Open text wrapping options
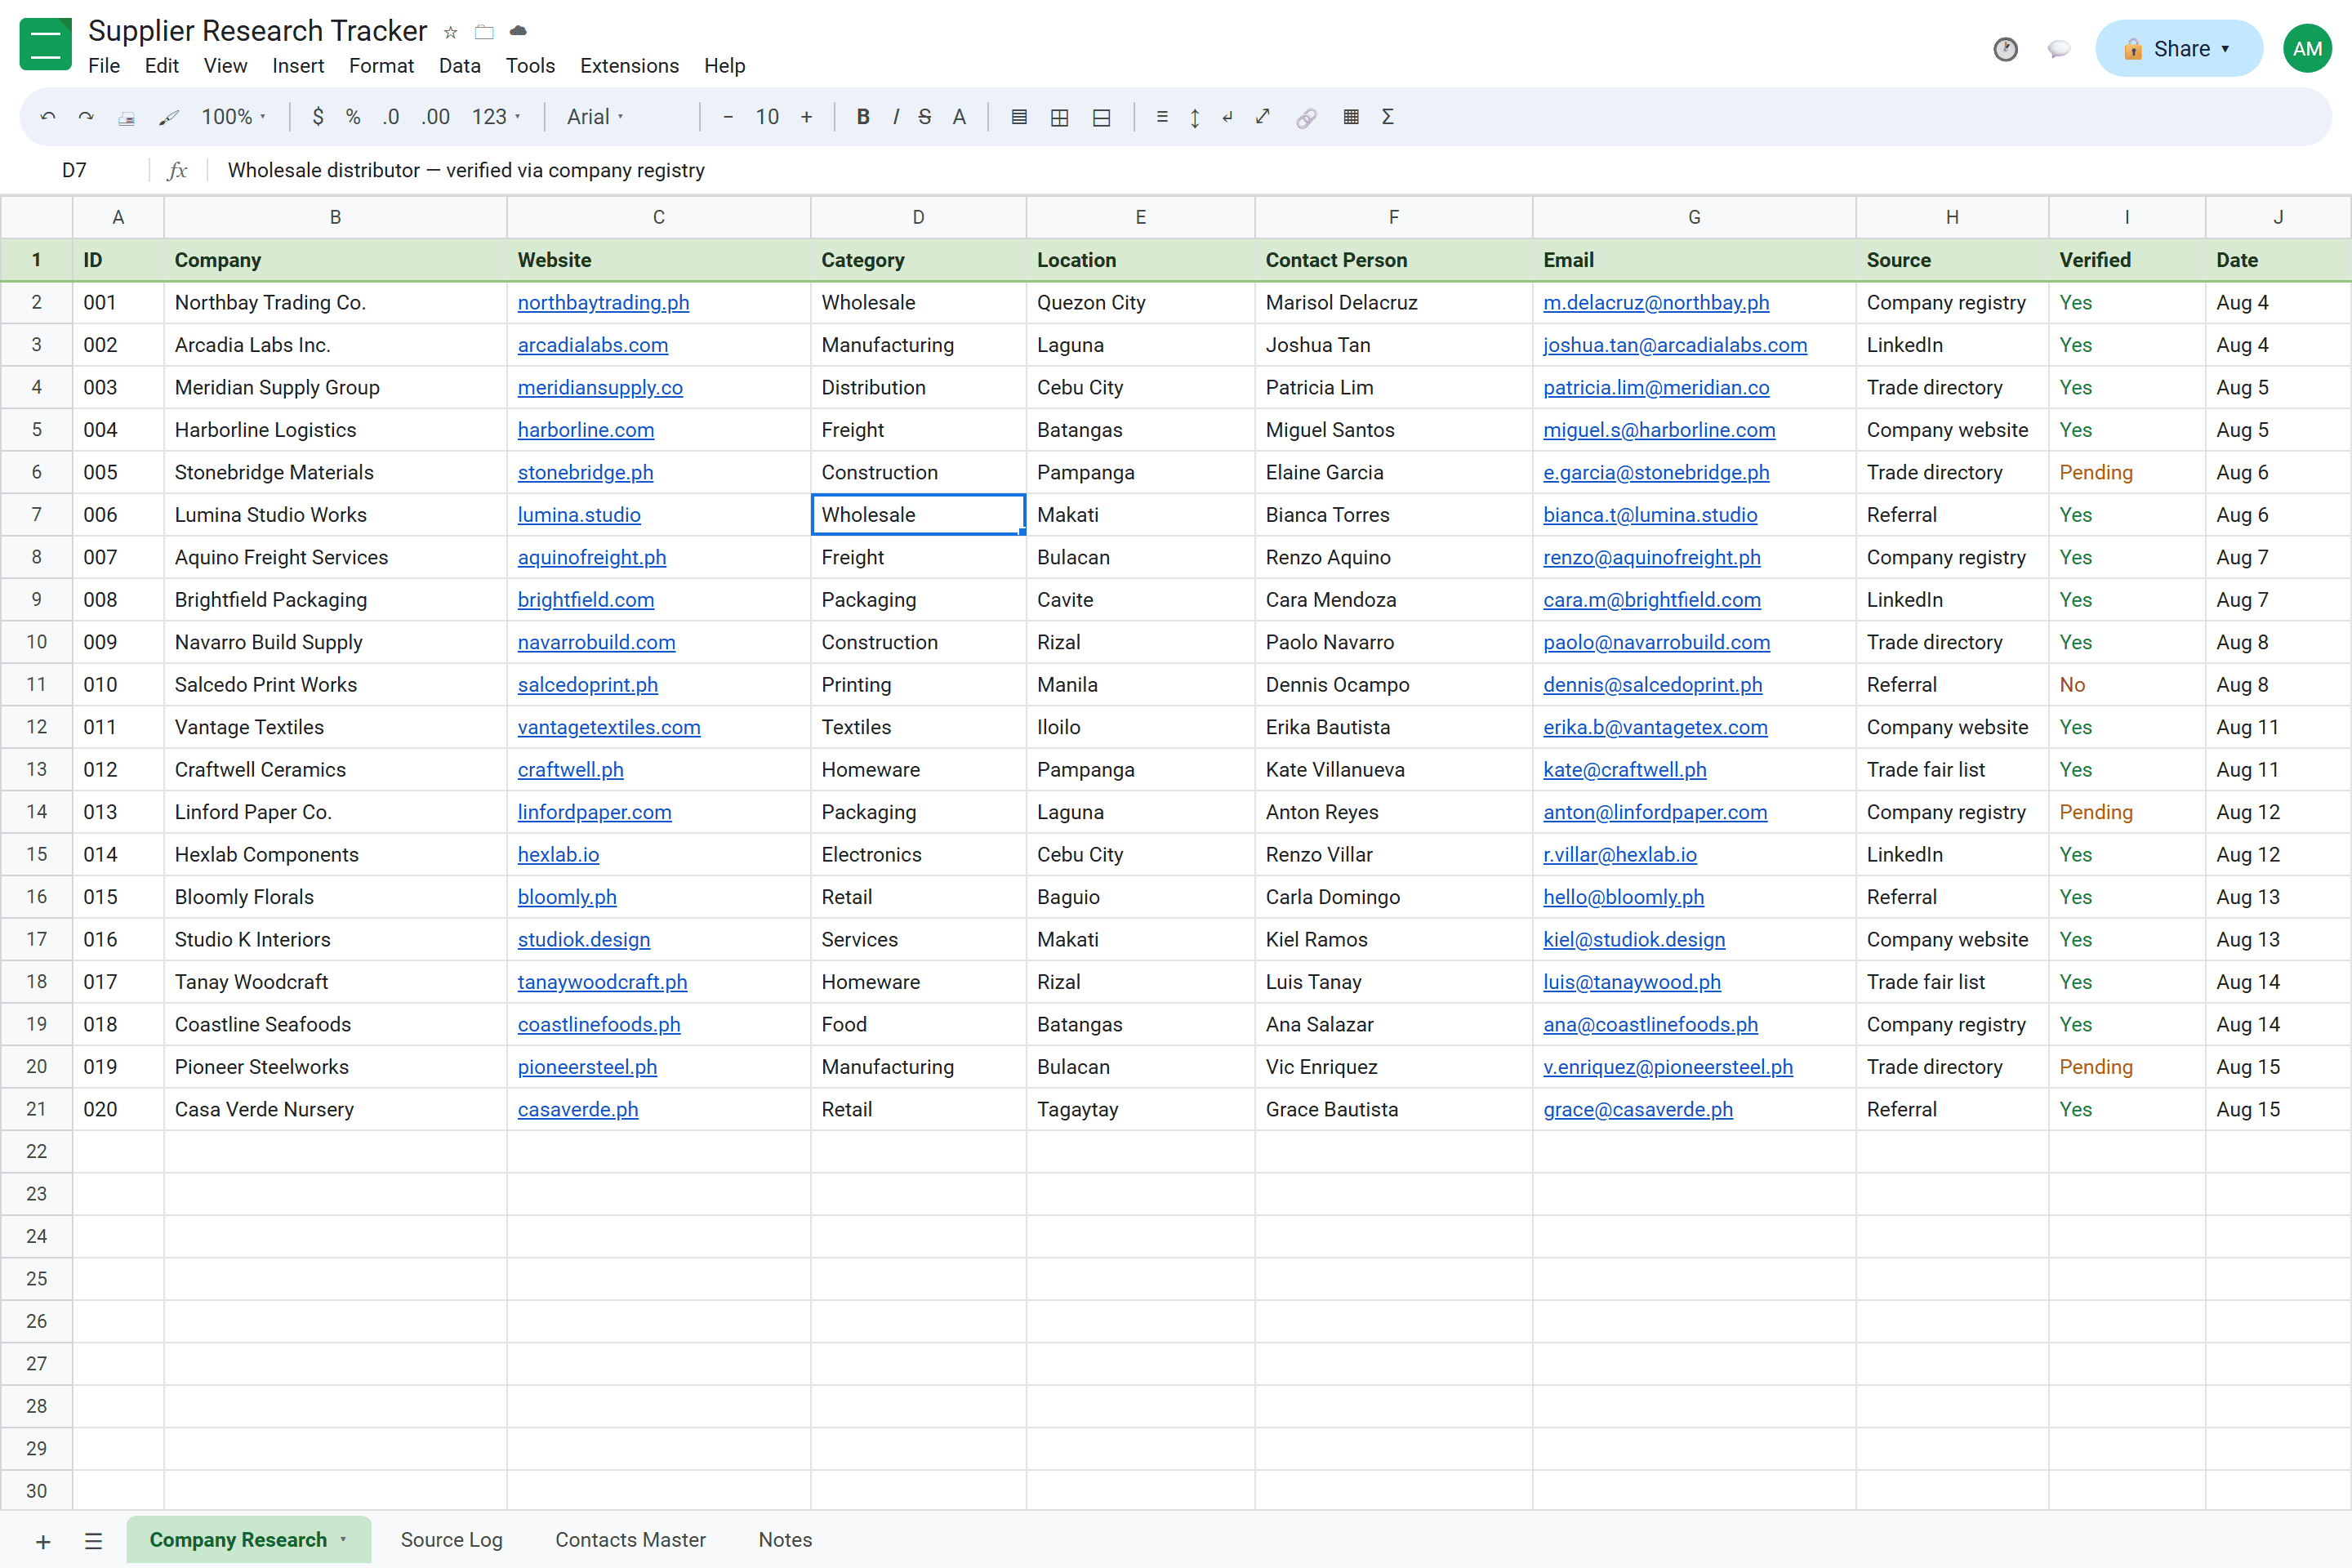Screen dimensions: 2352x1568 pos(1228,117)
